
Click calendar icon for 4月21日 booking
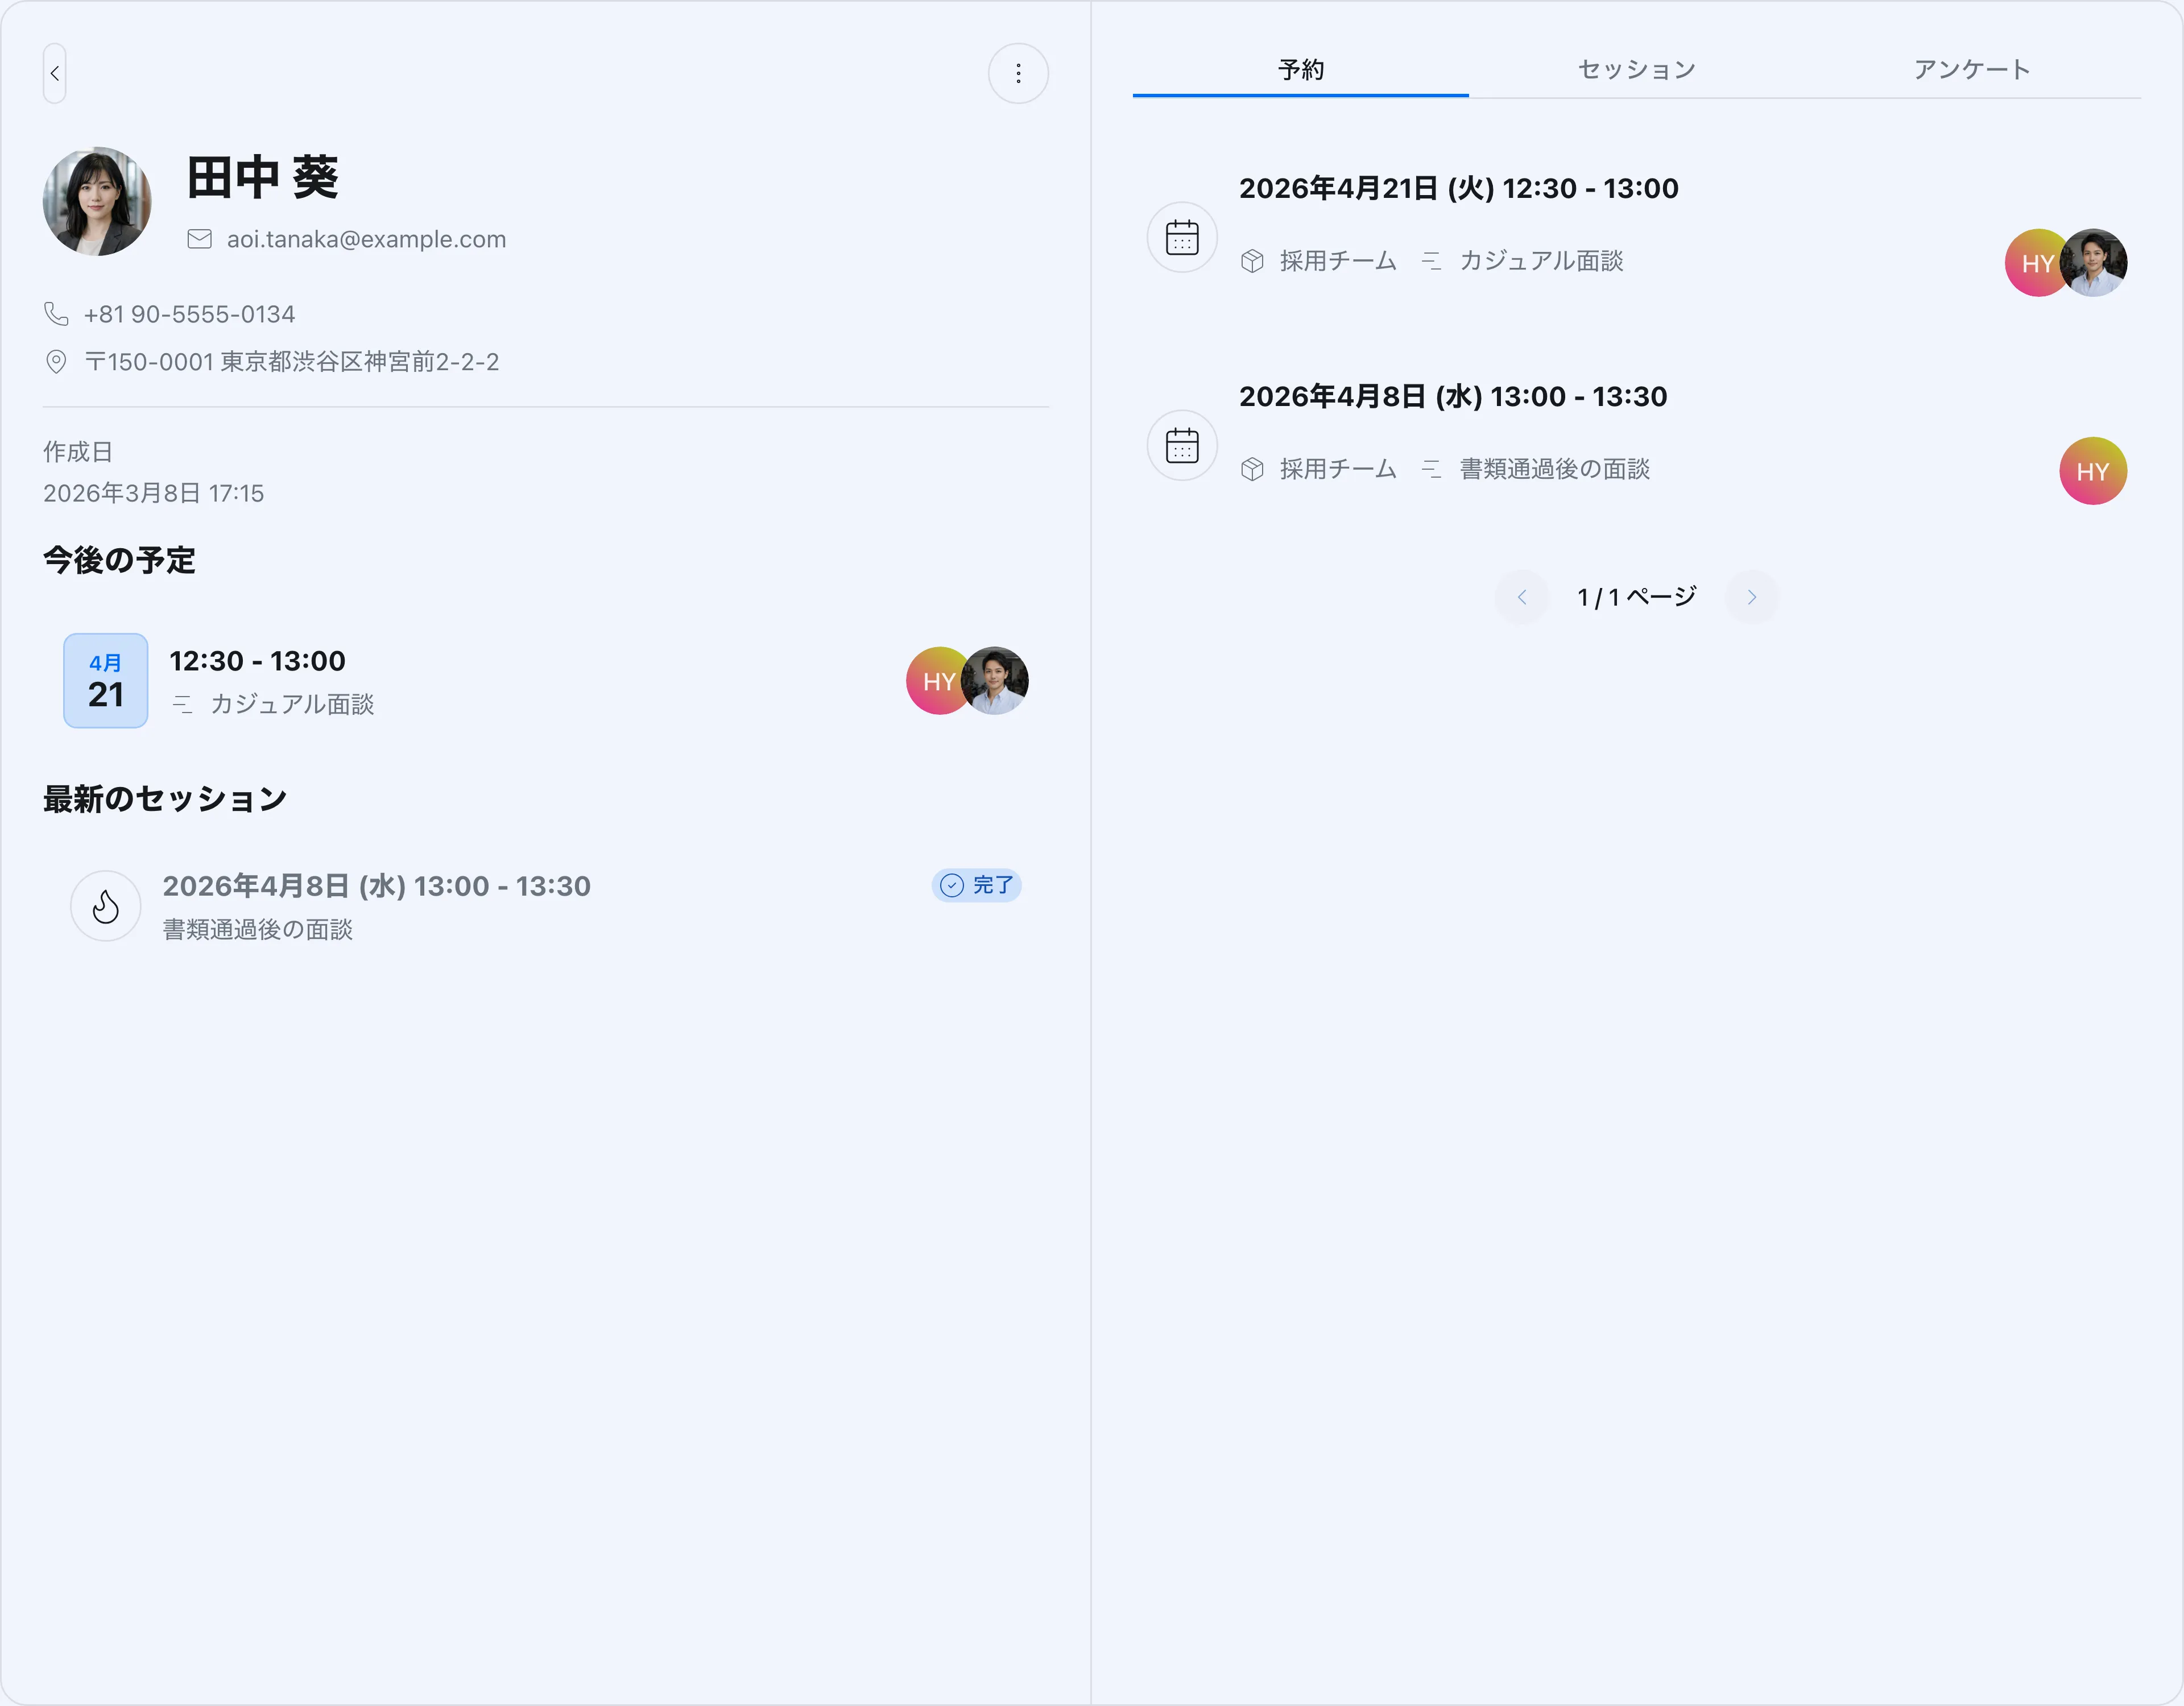click(1182, 238)
